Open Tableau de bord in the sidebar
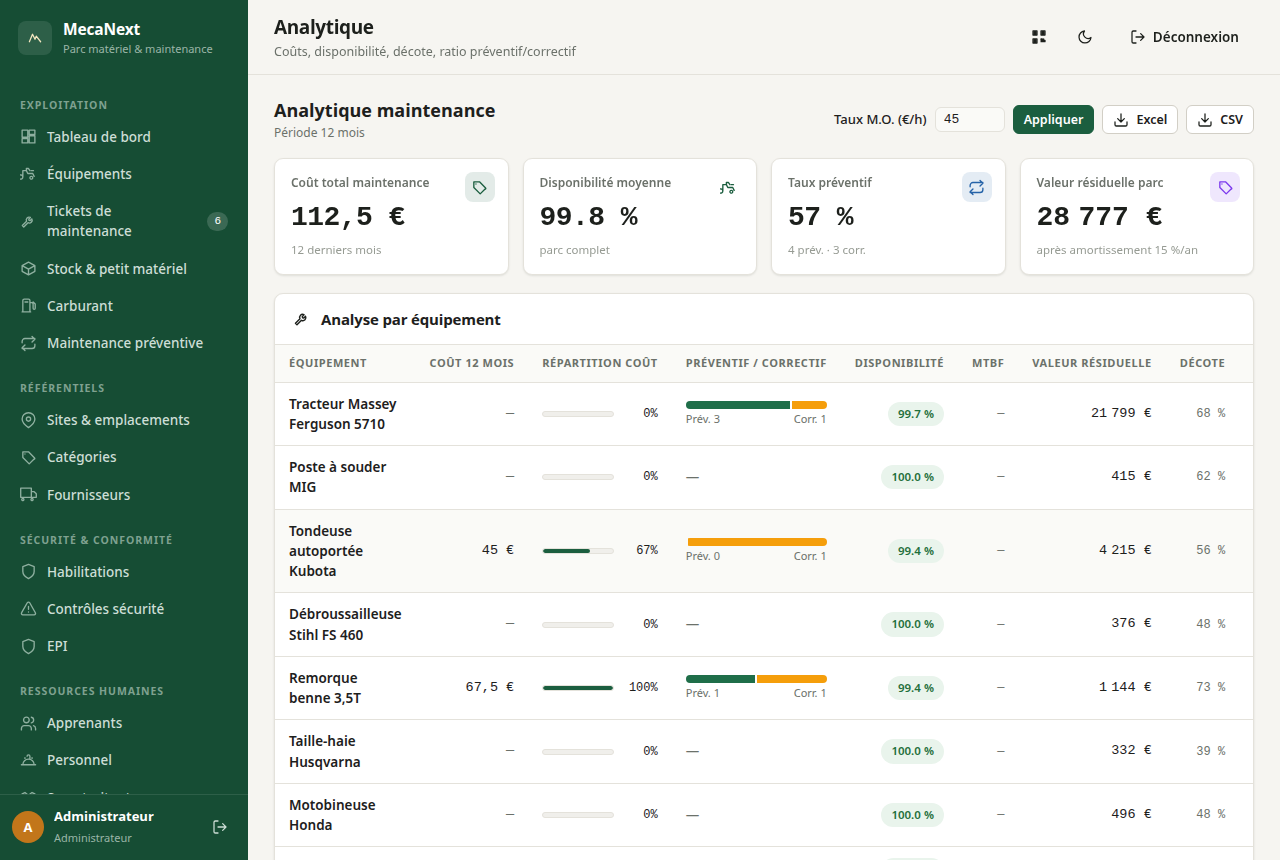 click(x=124, y=137)
